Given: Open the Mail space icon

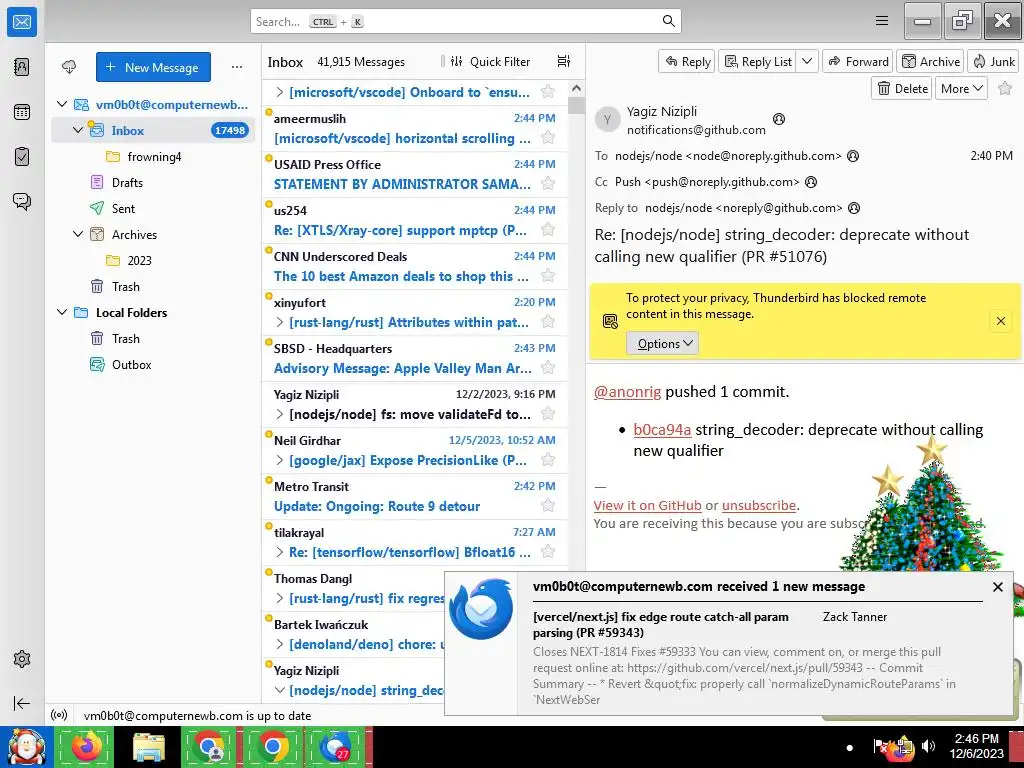Looking at the screenshot, I should pos(22,22).
